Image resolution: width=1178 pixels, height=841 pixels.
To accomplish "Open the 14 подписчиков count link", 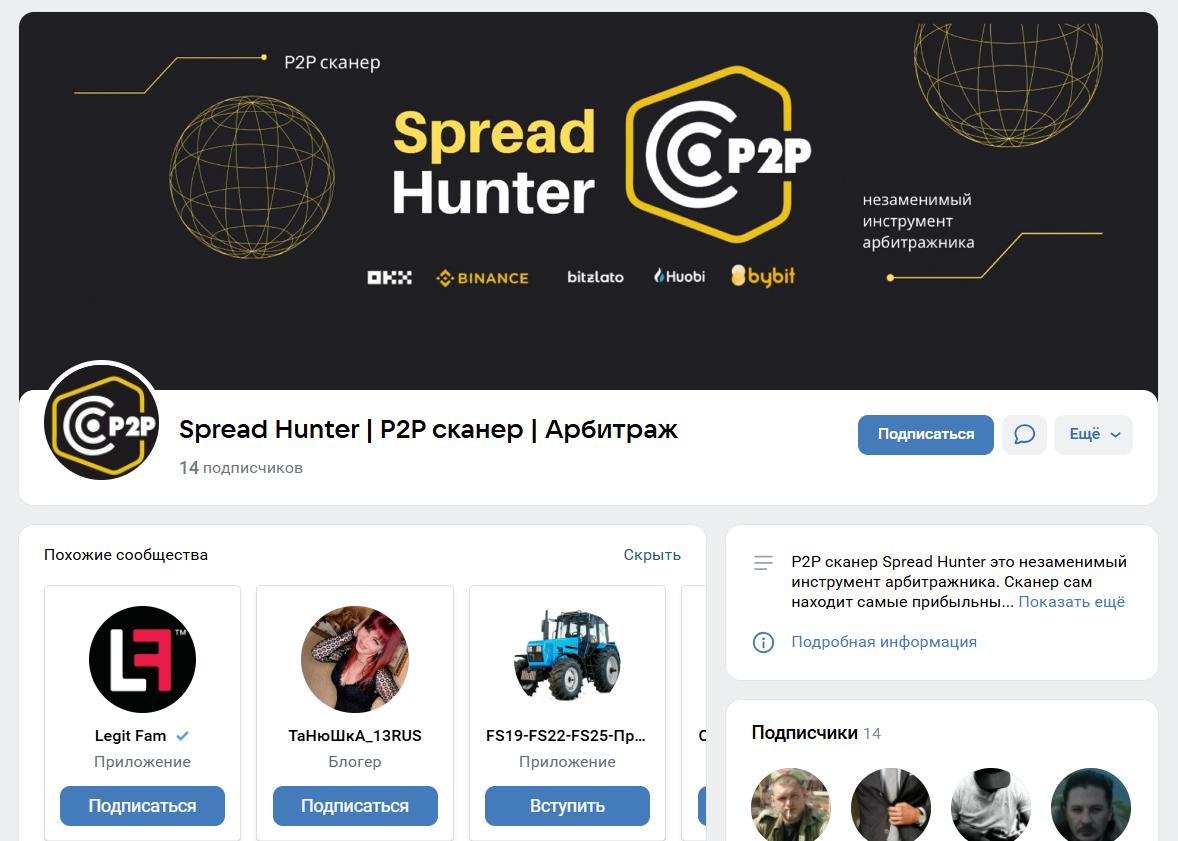I will (x=240, y=467).
